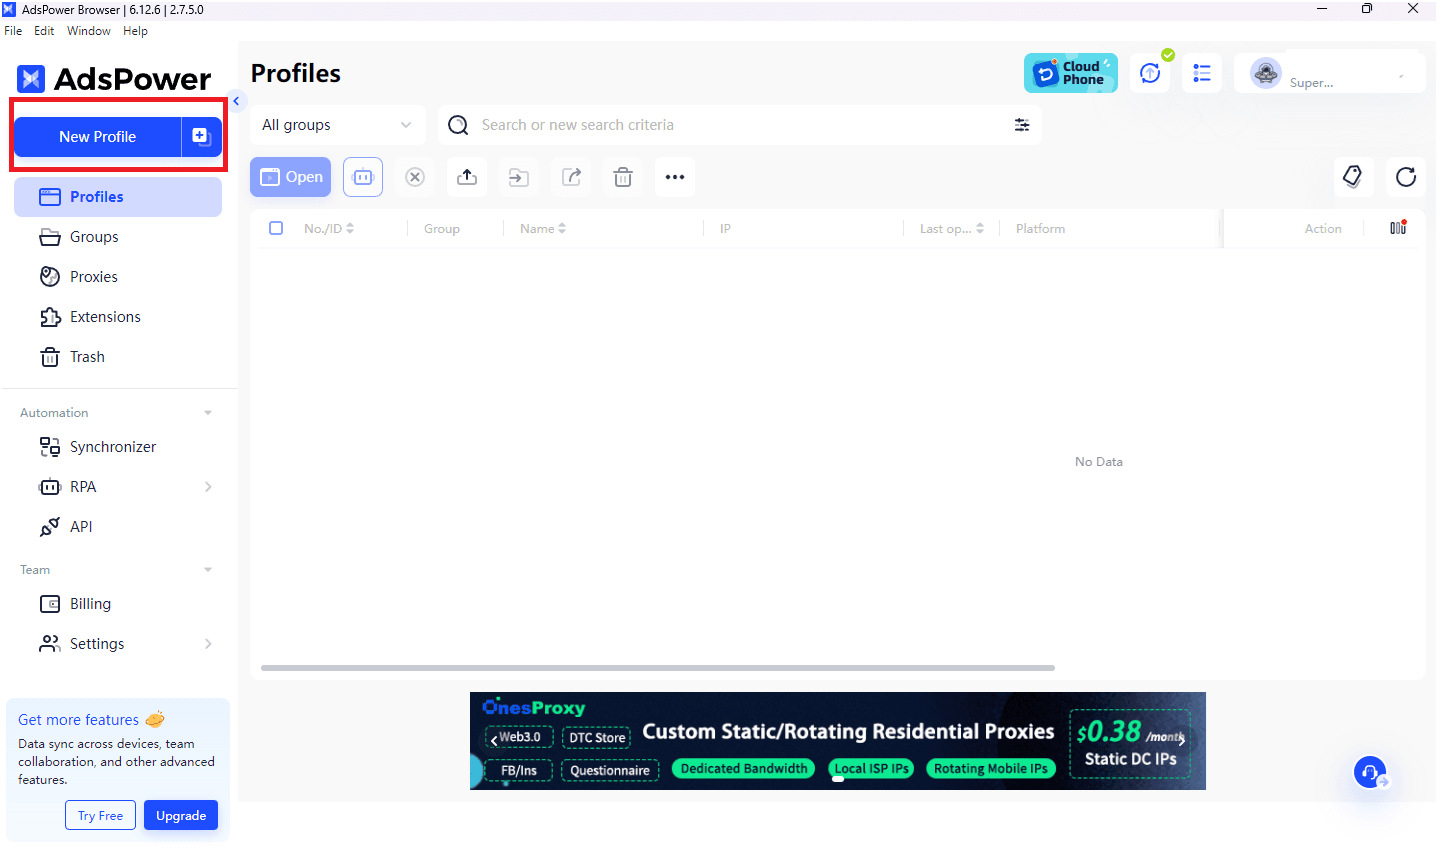1438x848 pixels.
Task: Expand the RPA sidebar entry
Action: [x=209, y=486]
